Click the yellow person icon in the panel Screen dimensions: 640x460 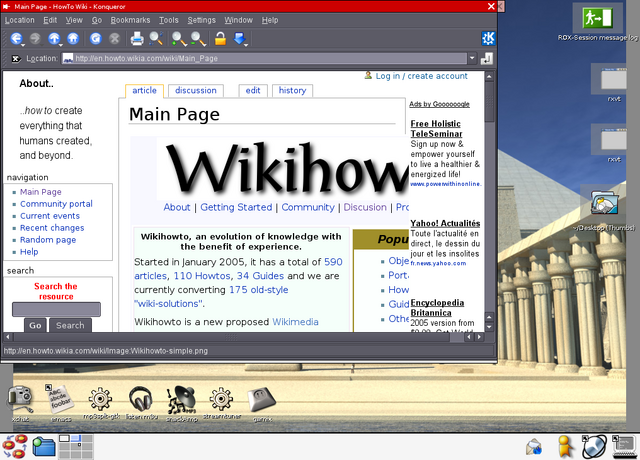[x=565, y=447]
